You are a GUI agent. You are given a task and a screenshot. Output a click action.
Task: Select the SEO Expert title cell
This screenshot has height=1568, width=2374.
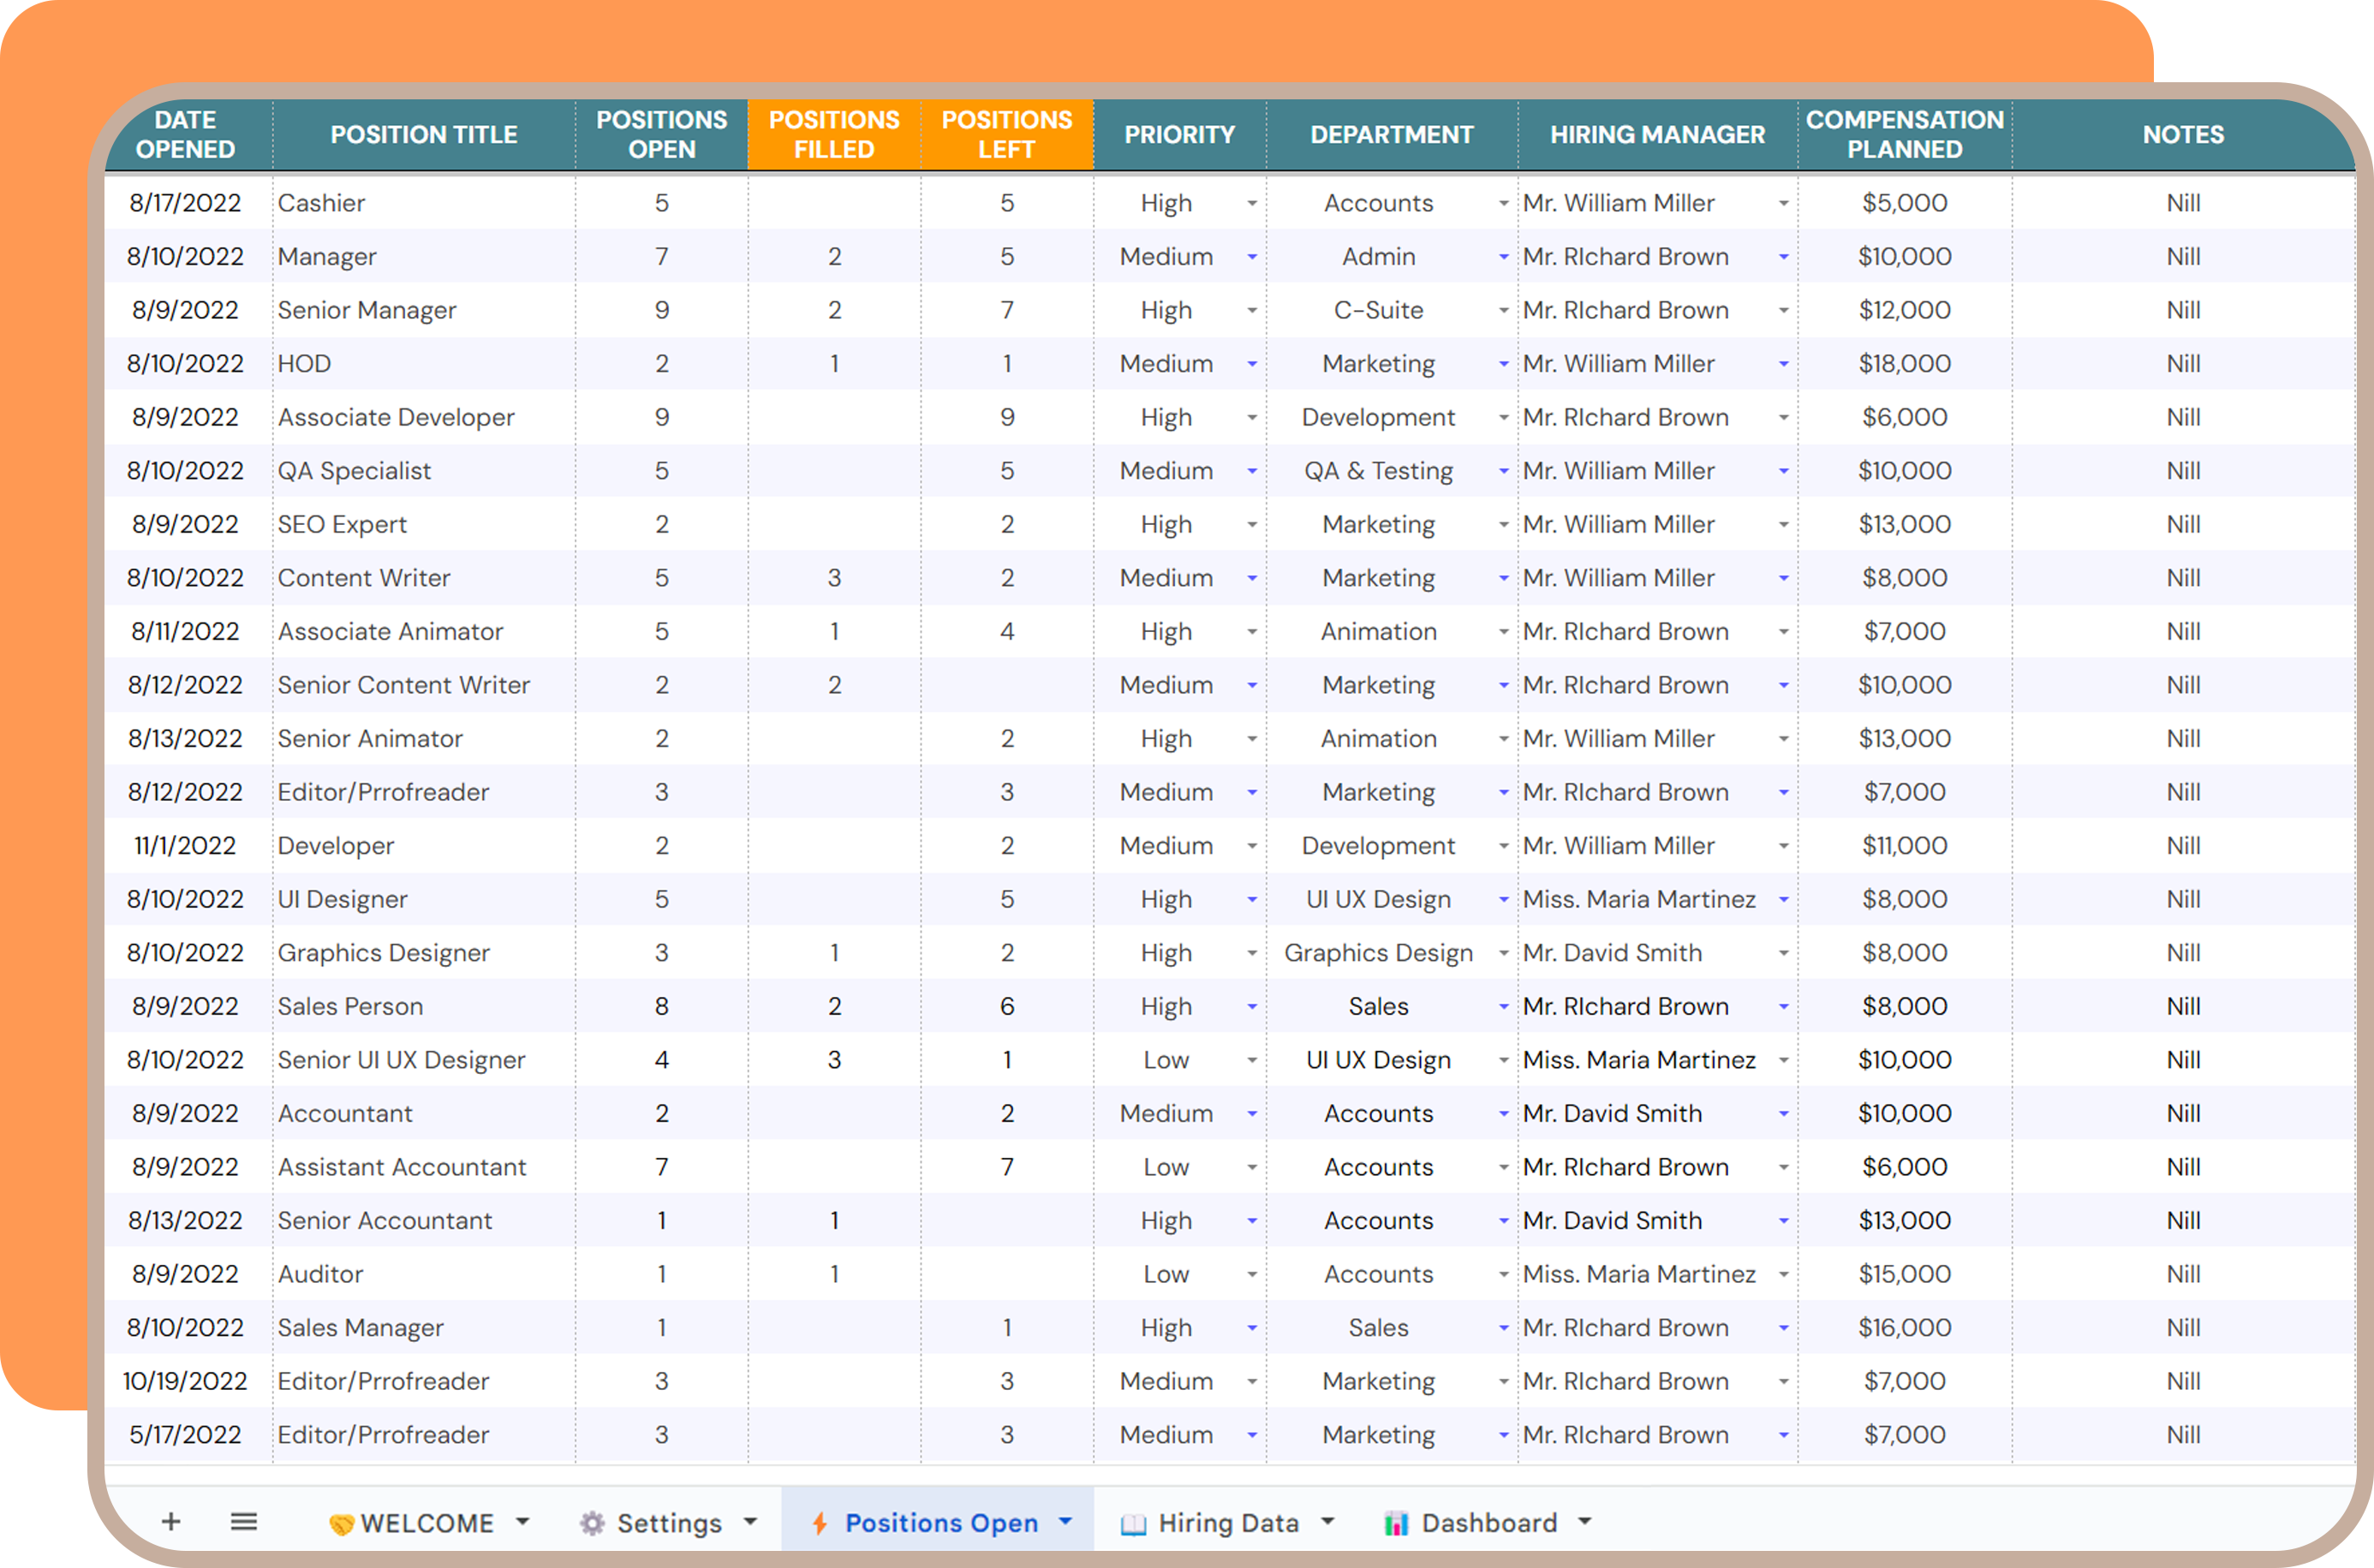tap(424, 524)
